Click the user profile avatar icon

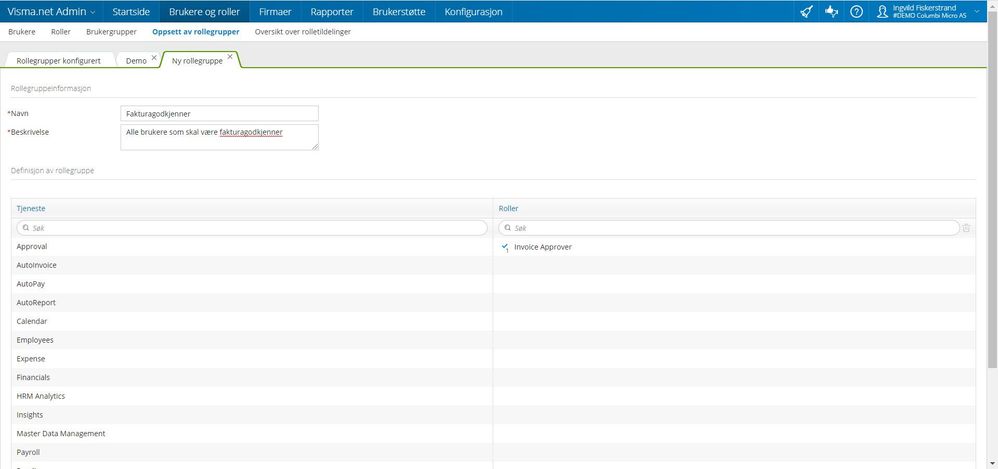point(882,11)
